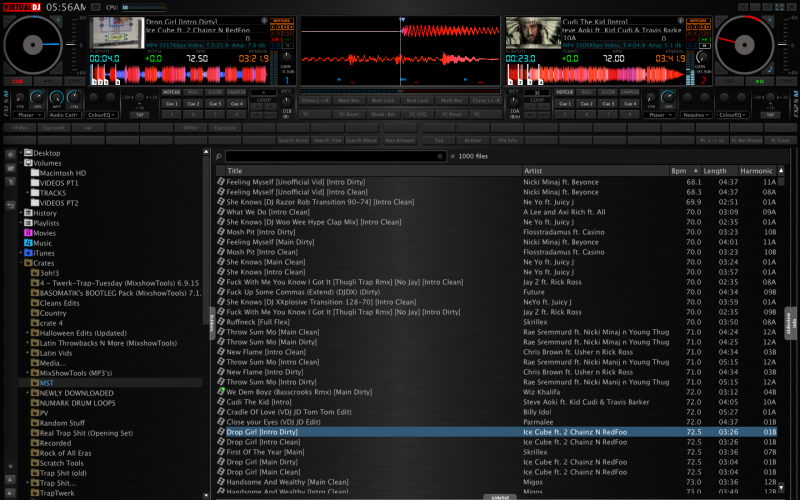Click the green play/pause button on the right deck

(x=759, y=81)
